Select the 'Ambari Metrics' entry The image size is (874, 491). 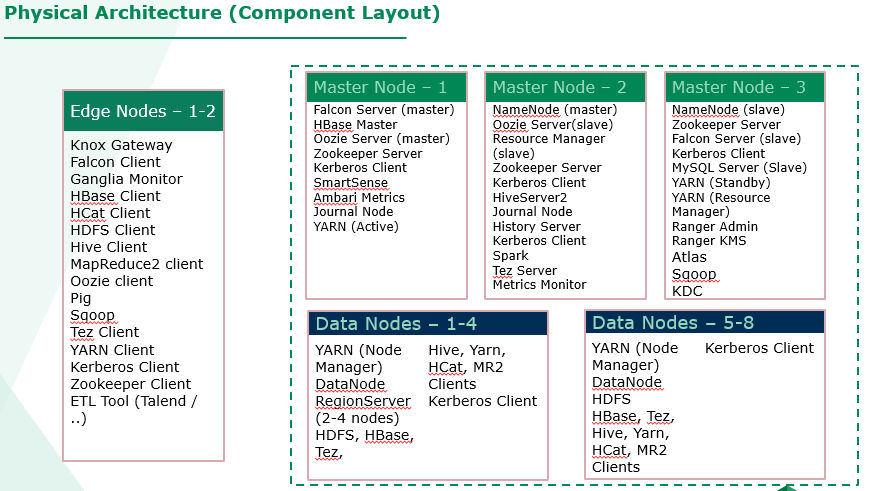(x=359, y=198)
